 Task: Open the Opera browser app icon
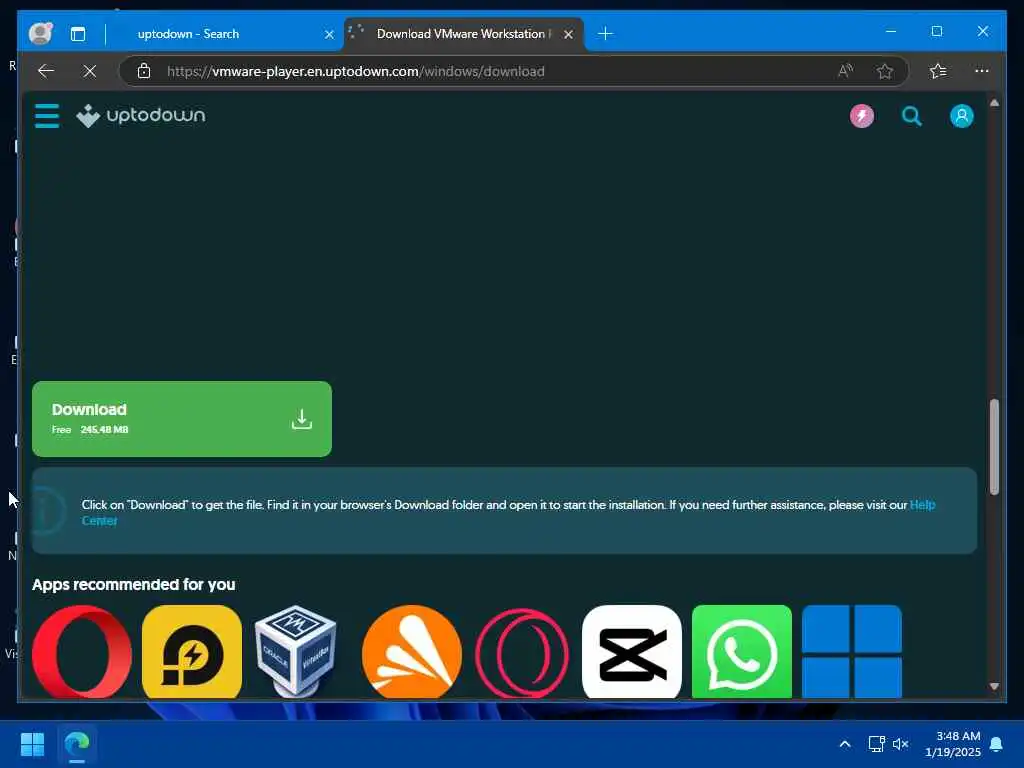(82, 652)
